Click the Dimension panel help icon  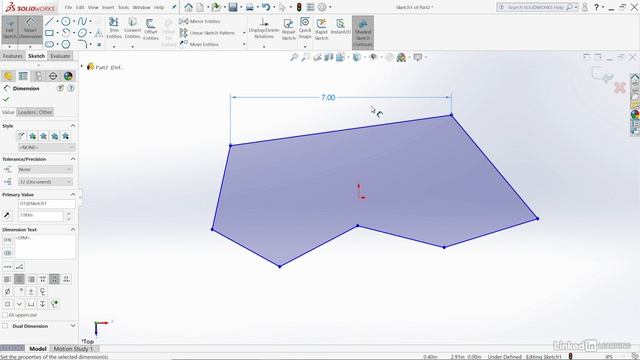click(x=71, y=88)
